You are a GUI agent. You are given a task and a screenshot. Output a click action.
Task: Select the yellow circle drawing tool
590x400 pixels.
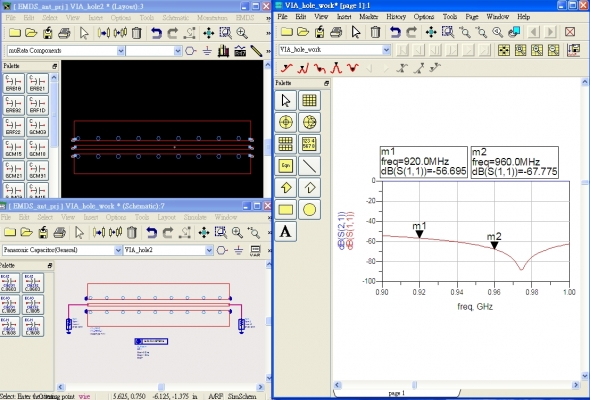(309, 210)
